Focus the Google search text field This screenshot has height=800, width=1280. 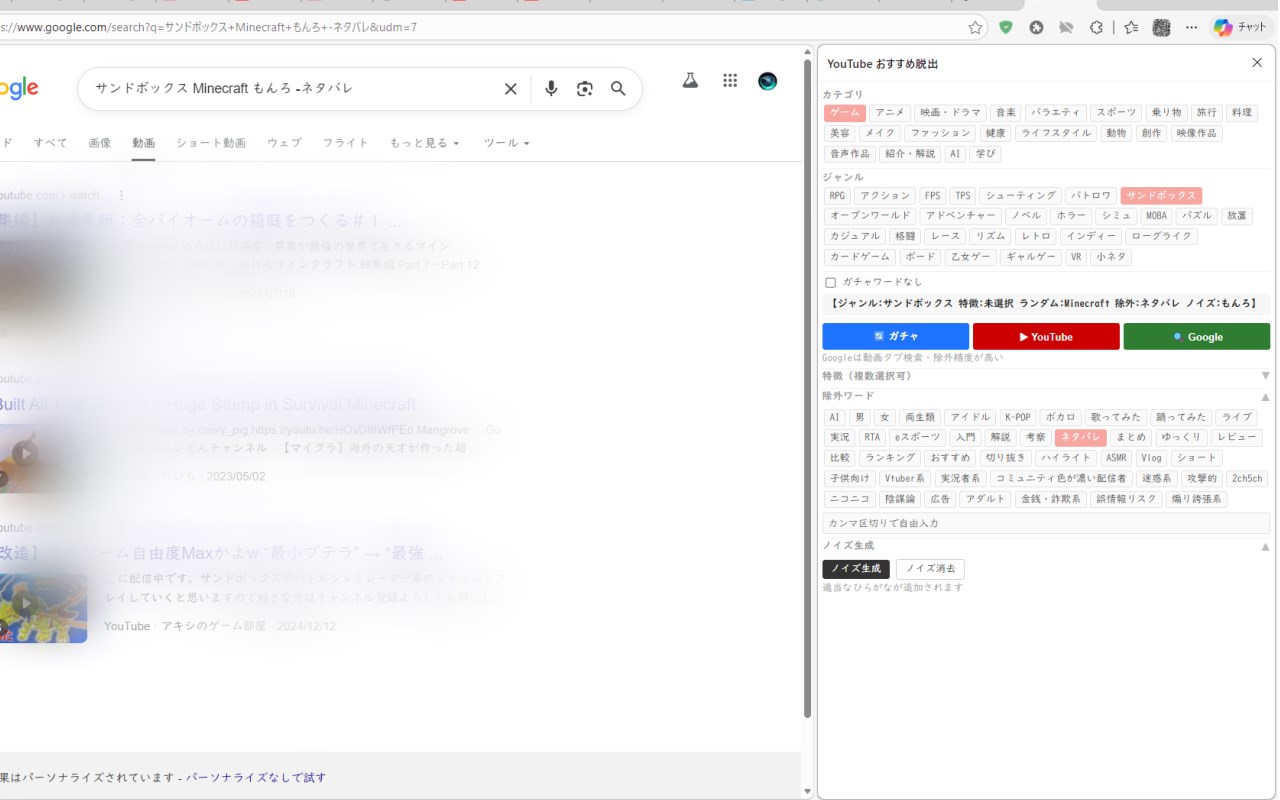pyautogui.click(x=290, y=89)
